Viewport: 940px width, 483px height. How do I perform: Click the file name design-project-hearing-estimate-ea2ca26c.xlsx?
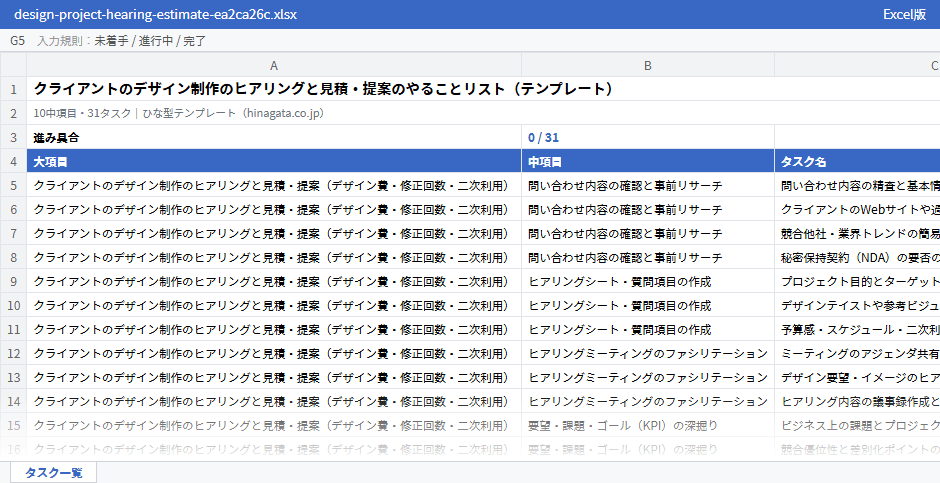tap(155, 14)
